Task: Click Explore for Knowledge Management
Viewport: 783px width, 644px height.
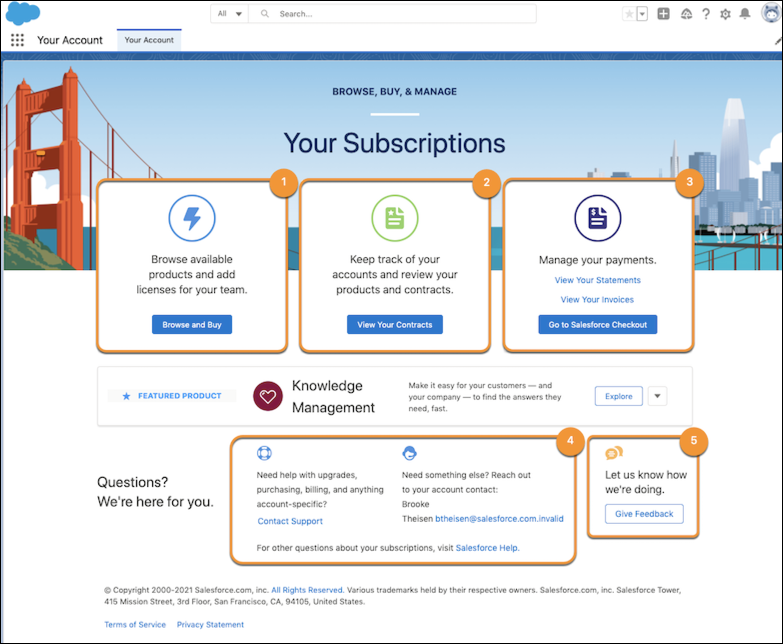Action: pos(619,396)
